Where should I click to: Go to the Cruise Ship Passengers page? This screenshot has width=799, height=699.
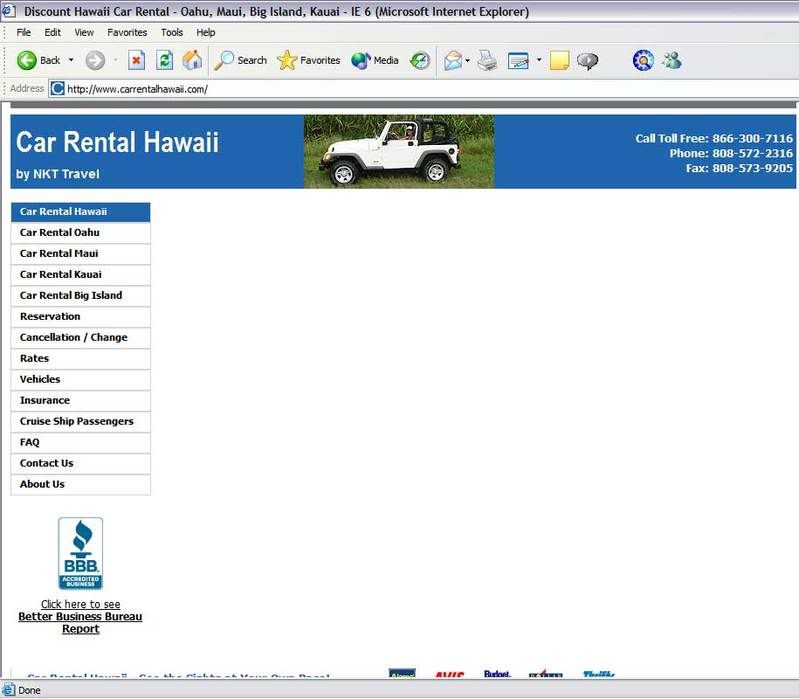click(x=76, y=421)
